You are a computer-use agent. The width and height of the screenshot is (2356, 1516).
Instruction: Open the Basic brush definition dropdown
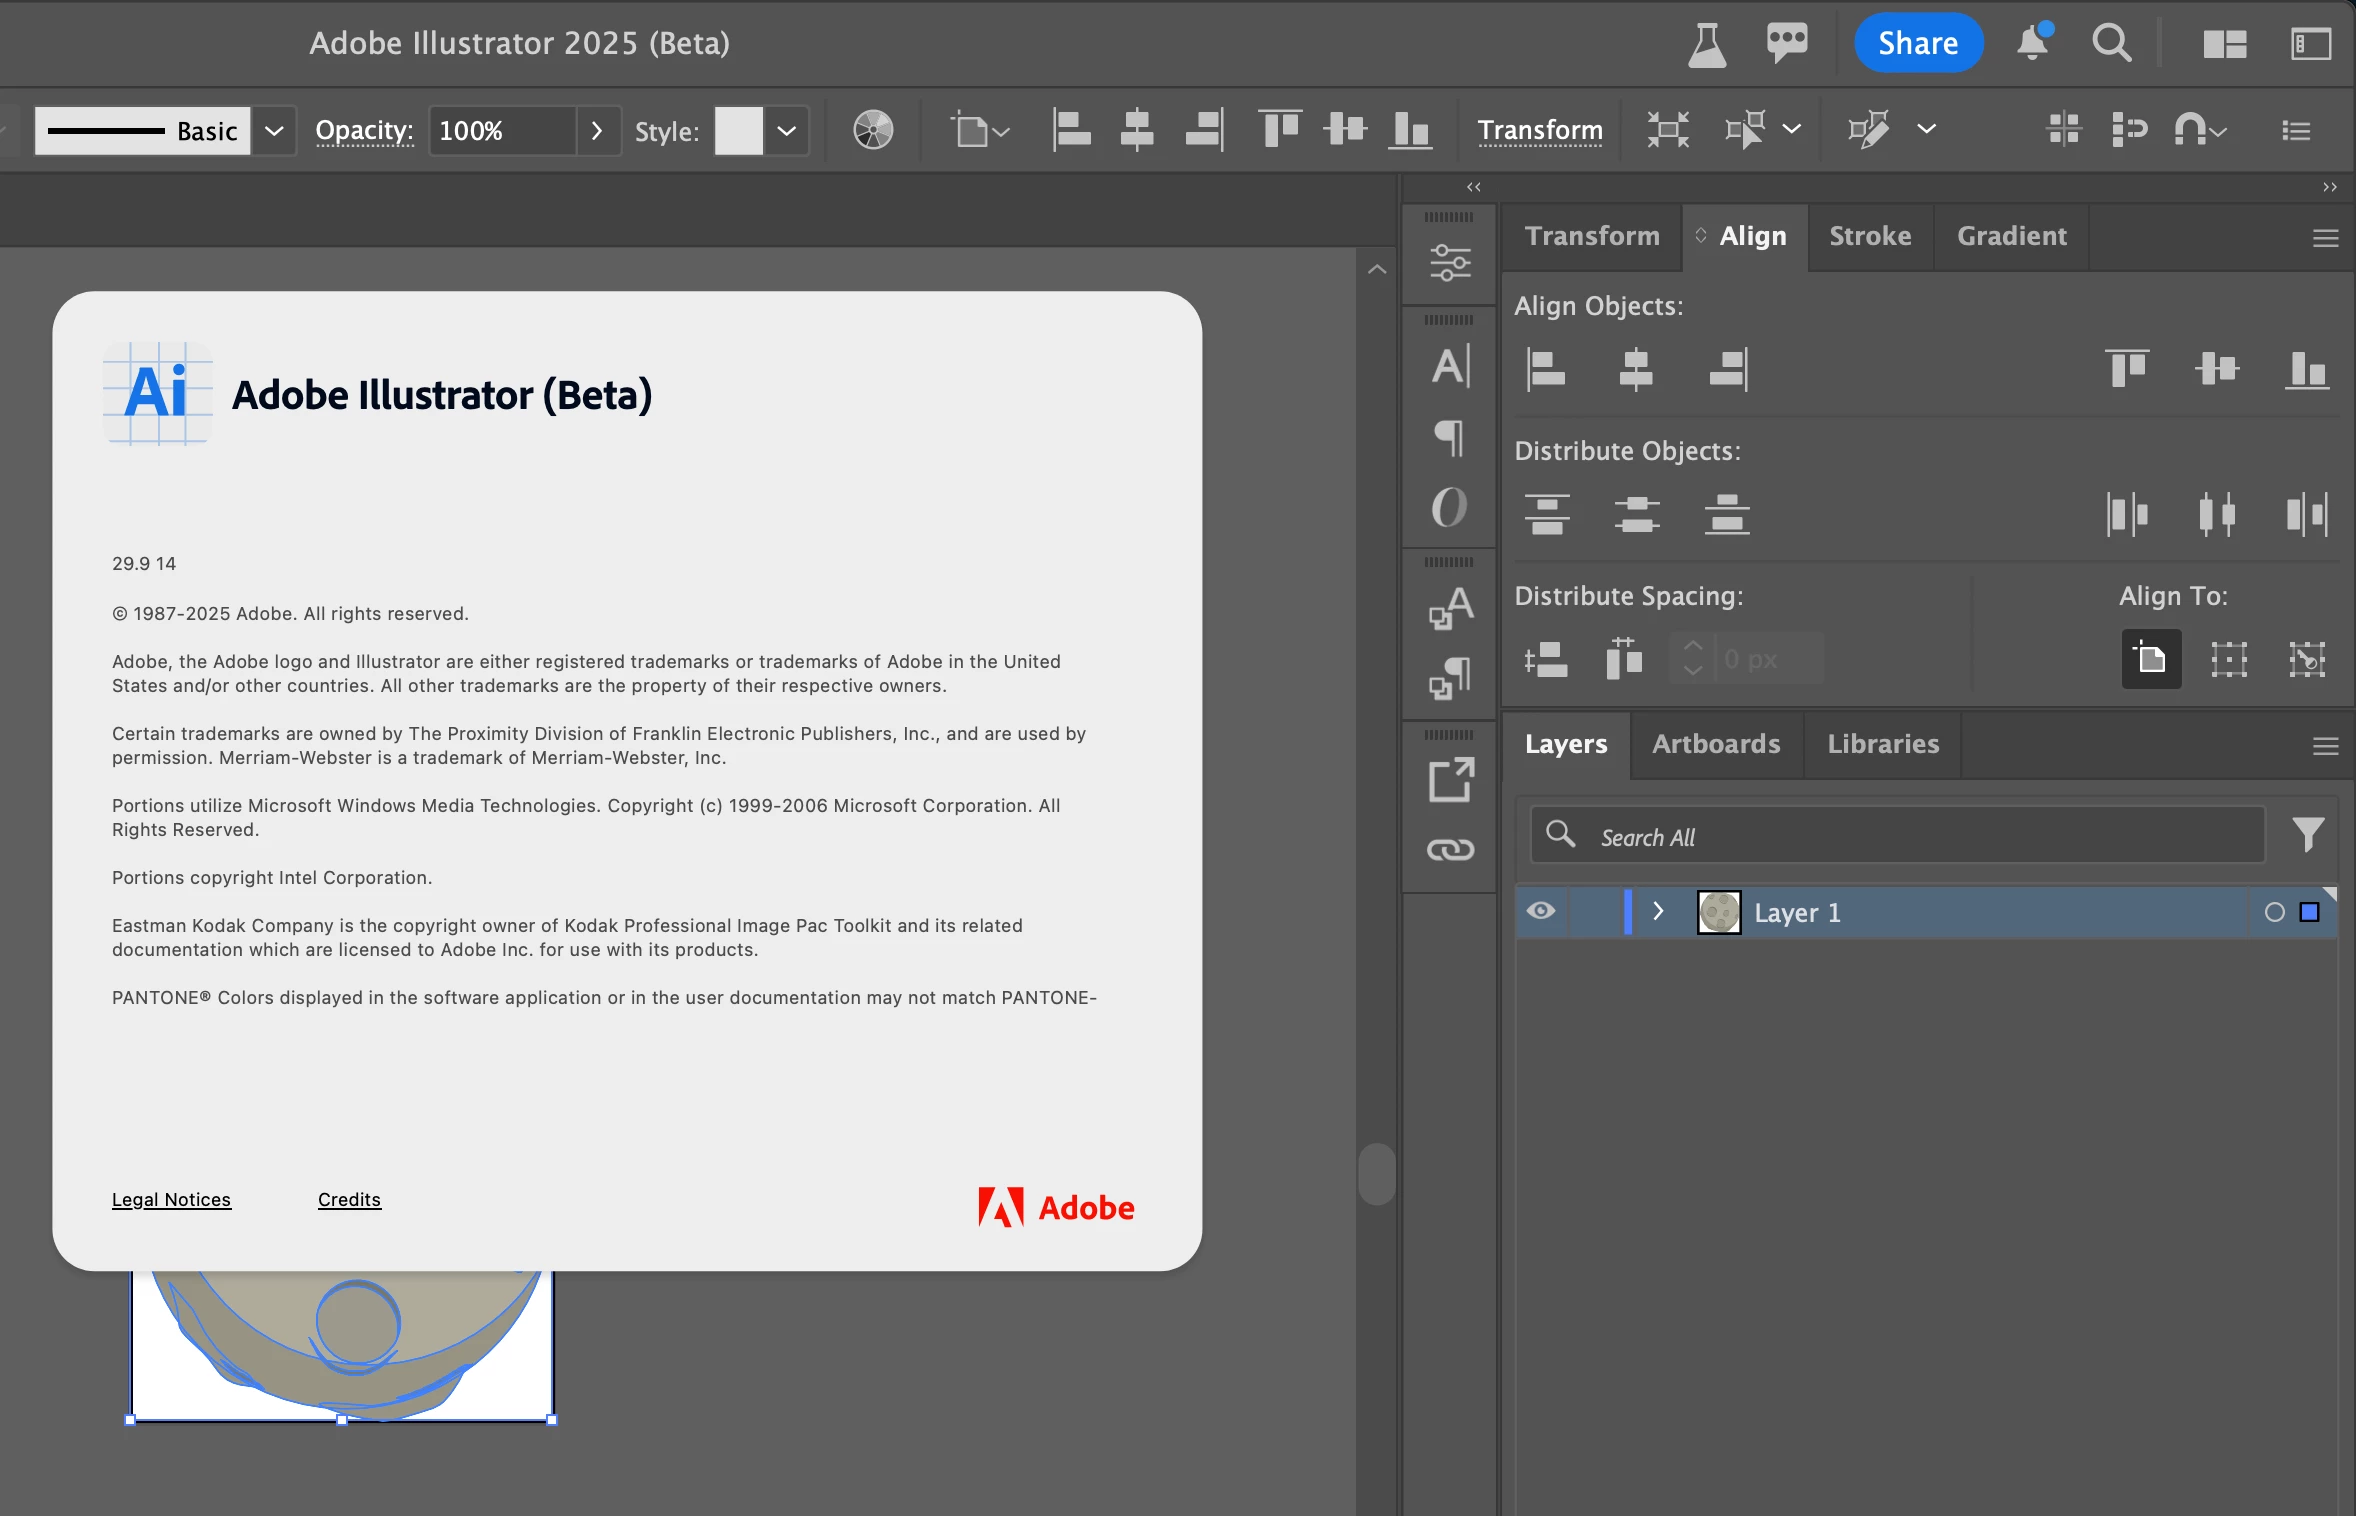274,131
